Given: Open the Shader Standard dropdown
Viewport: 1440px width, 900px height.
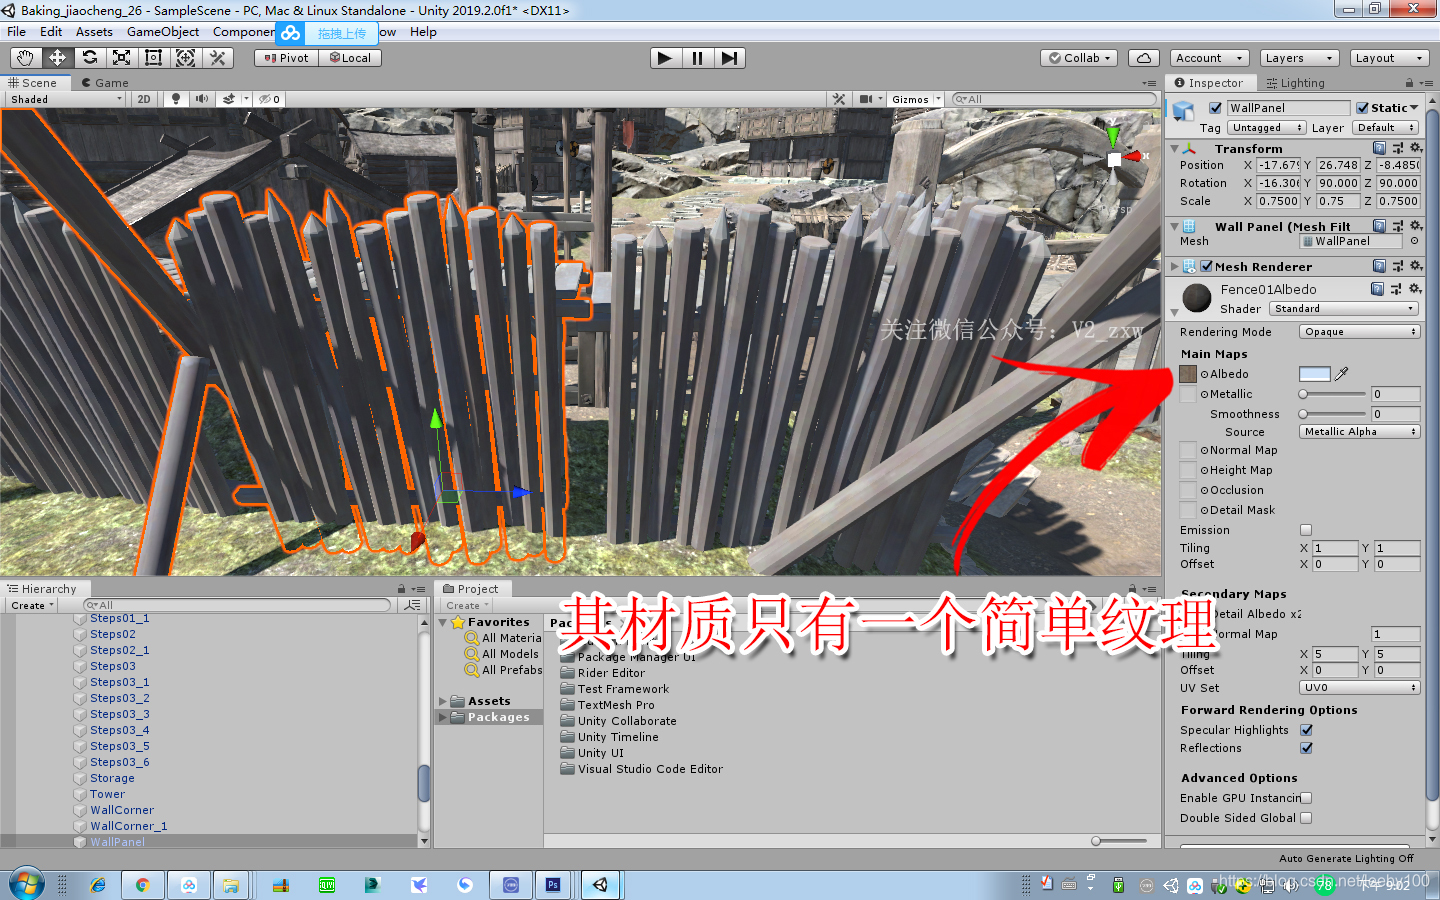Looking at the screenshot, I should (x=1345, y=309).
